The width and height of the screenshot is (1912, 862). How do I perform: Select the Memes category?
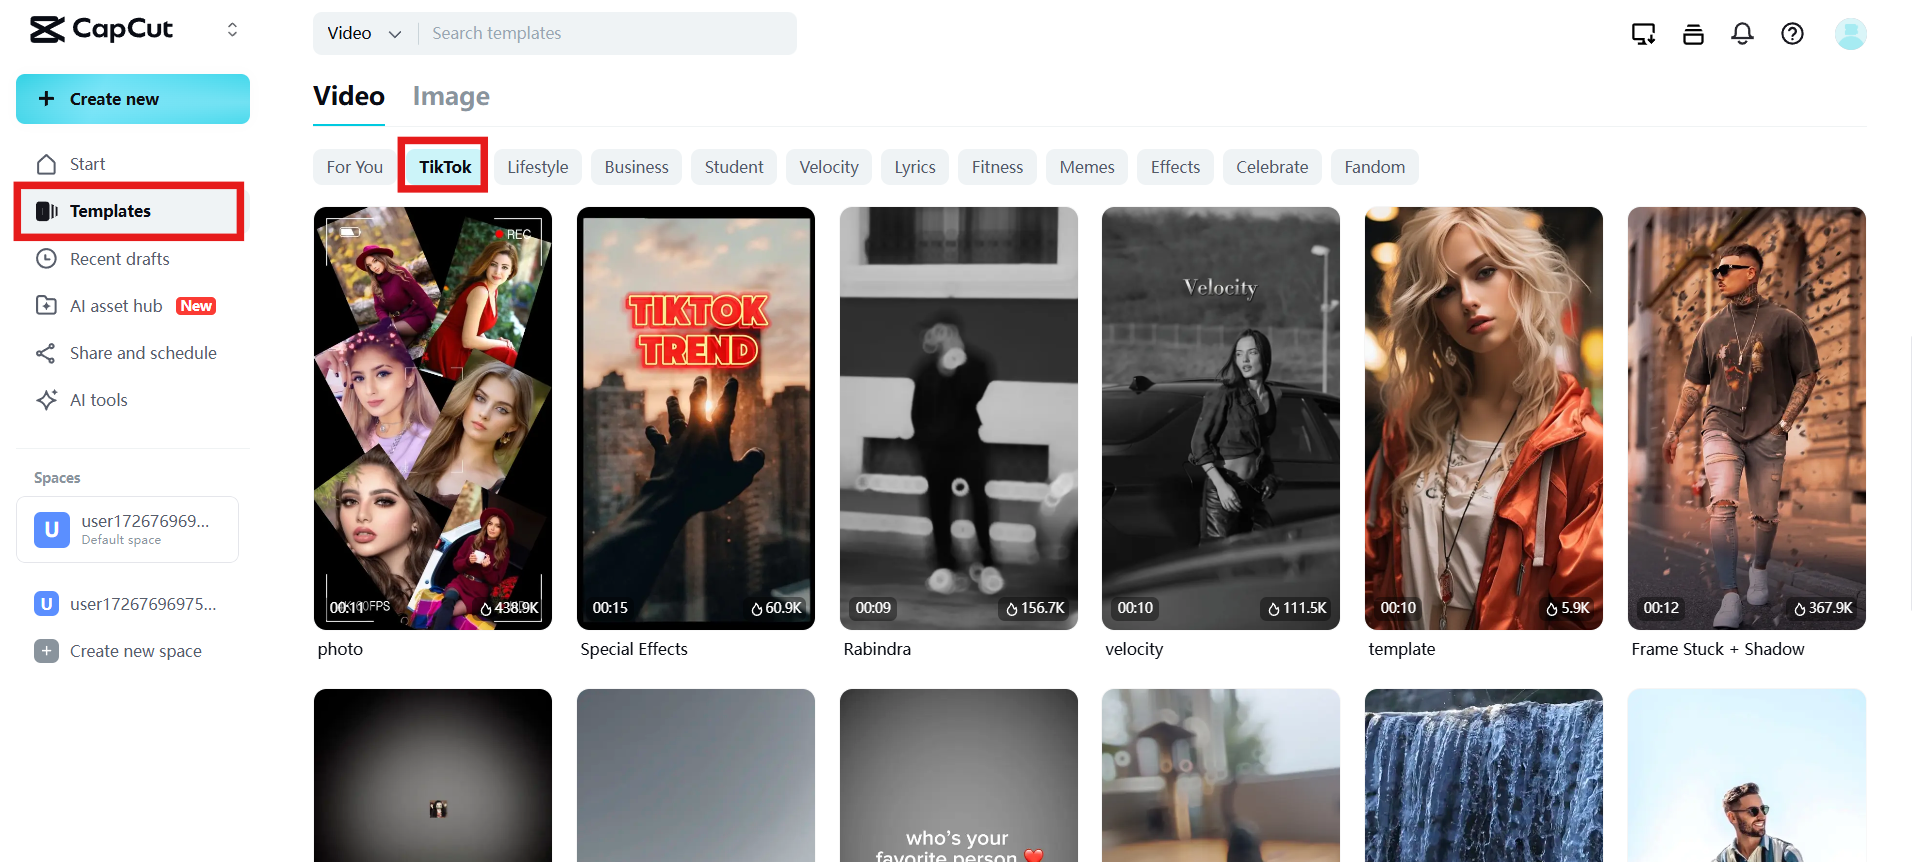pos(1087,167)
